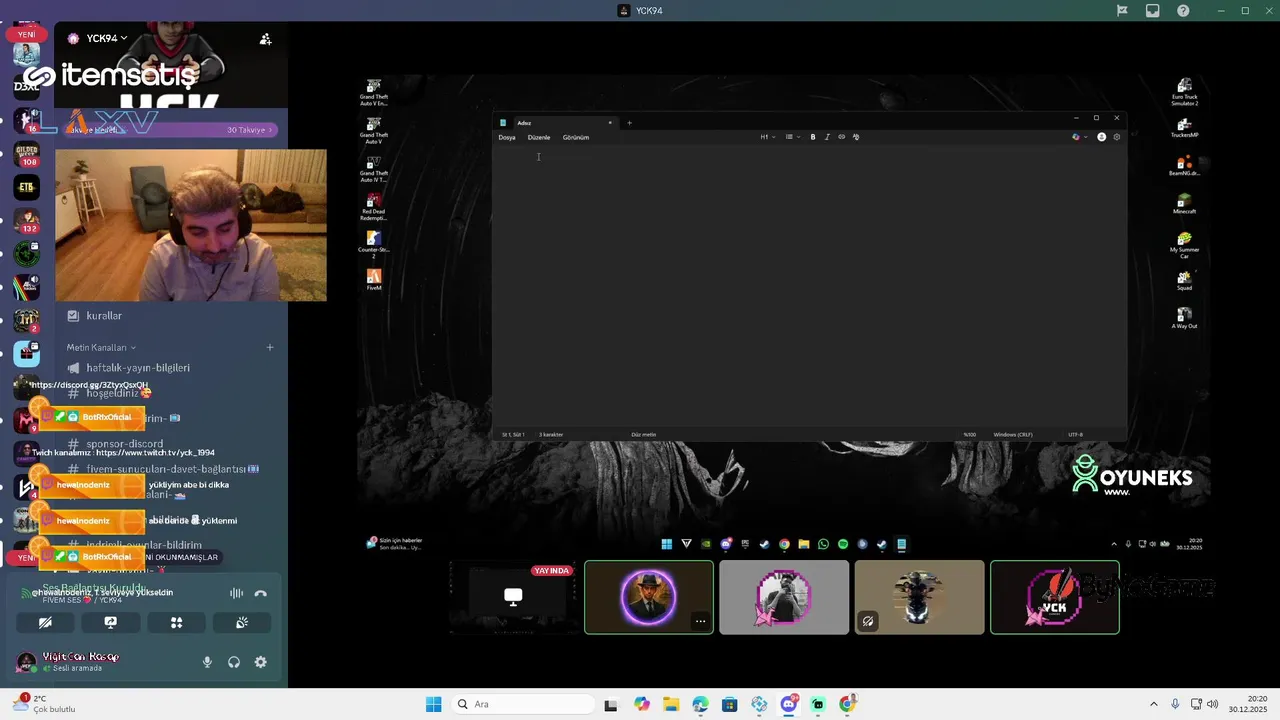Open Discord from the Windows taskbar
The width and height of the screenshot is (1280, 720).
pos(789,704)
